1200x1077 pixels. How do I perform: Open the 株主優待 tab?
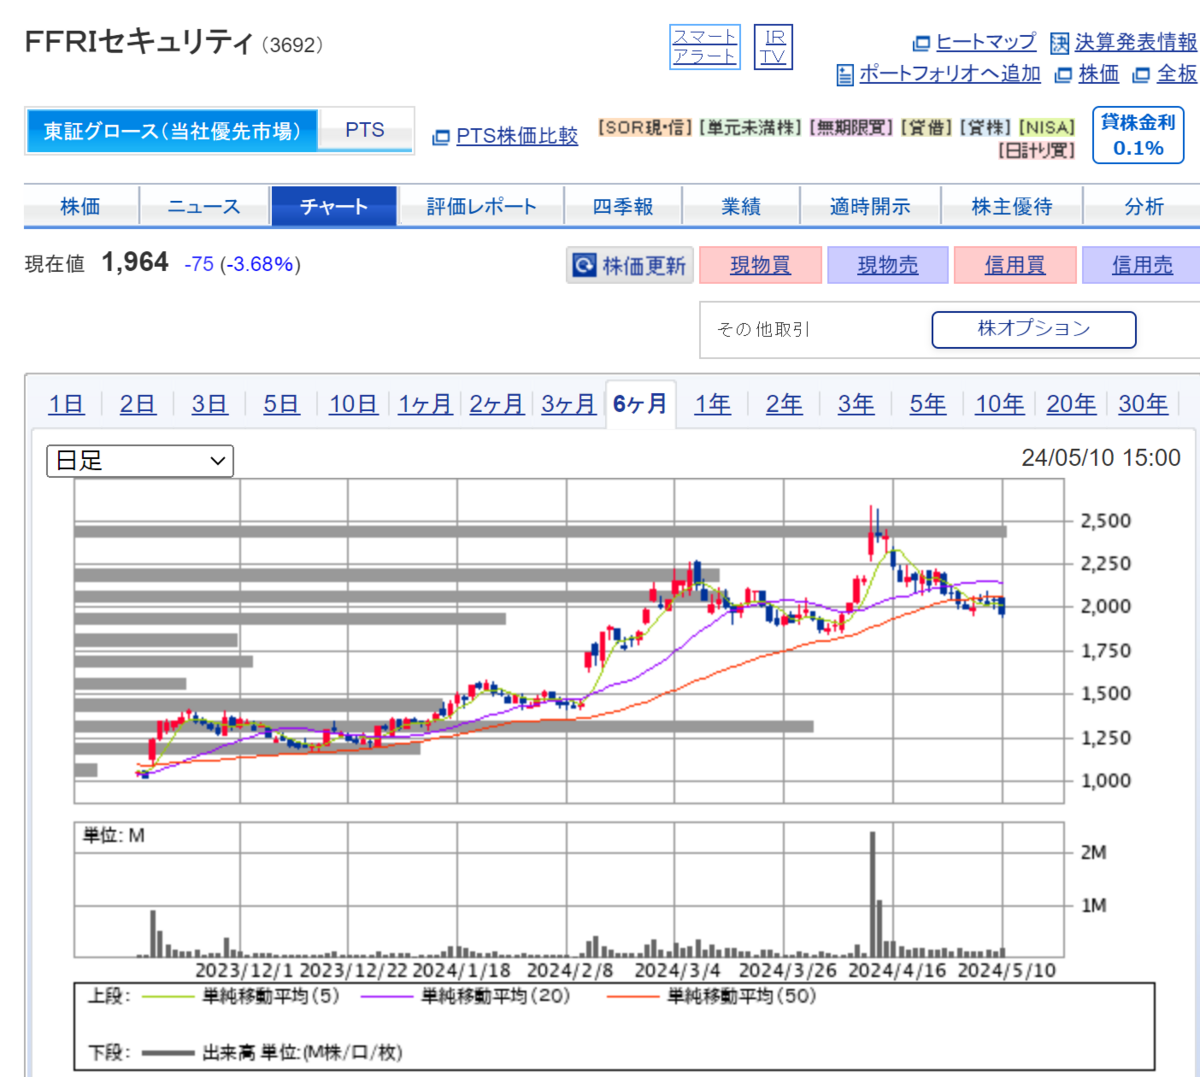pyautogui.click(x=1012, y=206)
